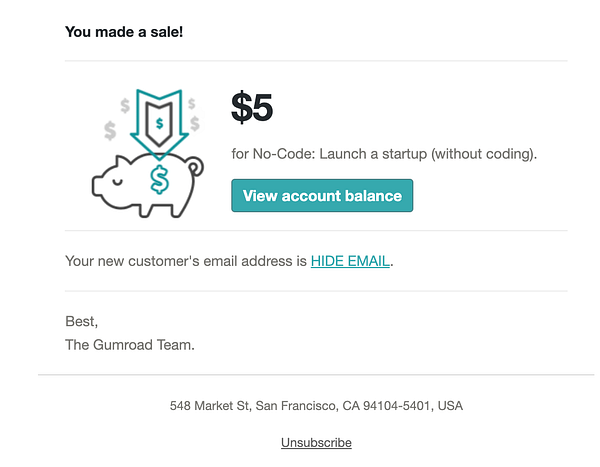Click the small dollar sign inside the arrow
Viewport: 600px width, 467px height.
160,123
